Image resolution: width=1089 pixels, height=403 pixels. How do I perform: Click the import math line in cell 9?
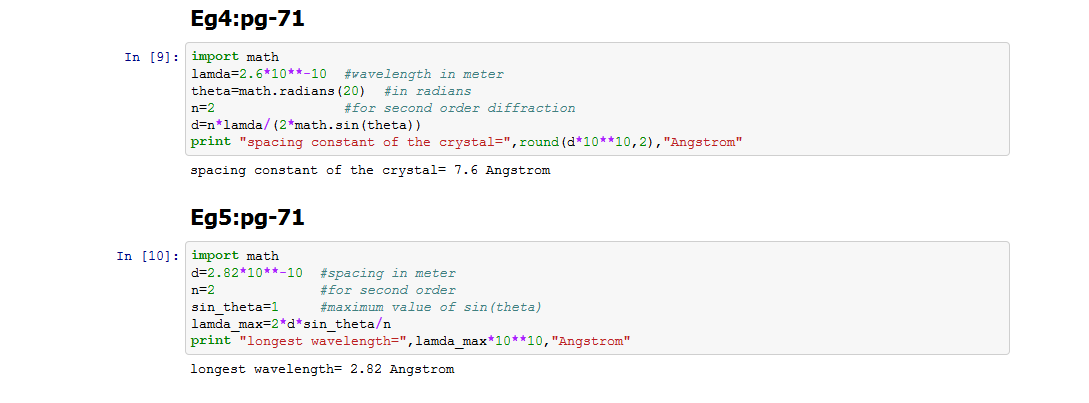pyautogui.click(x=235, y=57)
